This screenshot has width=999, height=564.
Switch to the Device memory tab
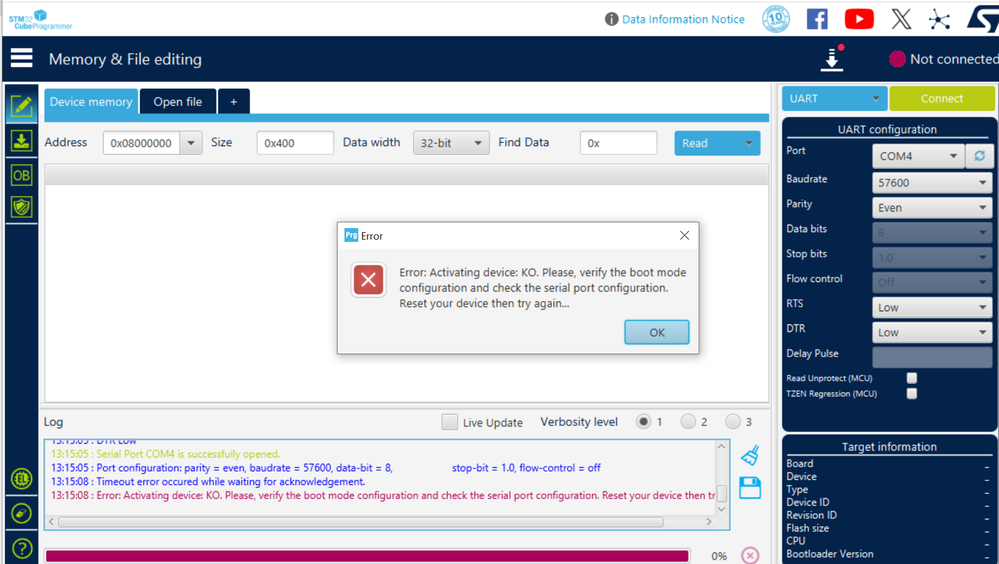pos(90,102)
